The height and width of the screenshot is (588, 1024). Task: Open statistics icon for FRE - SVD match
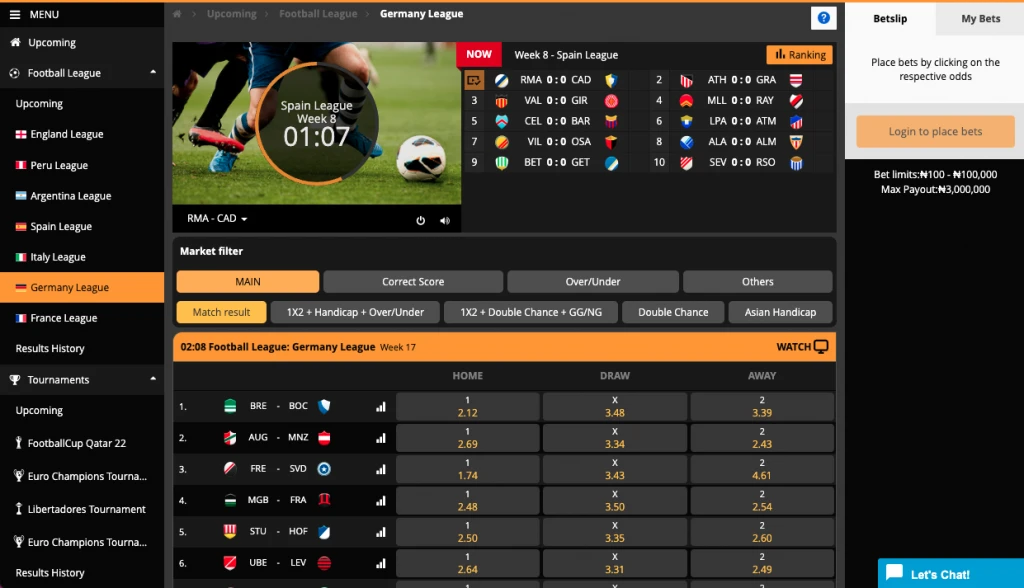[380, 469]
